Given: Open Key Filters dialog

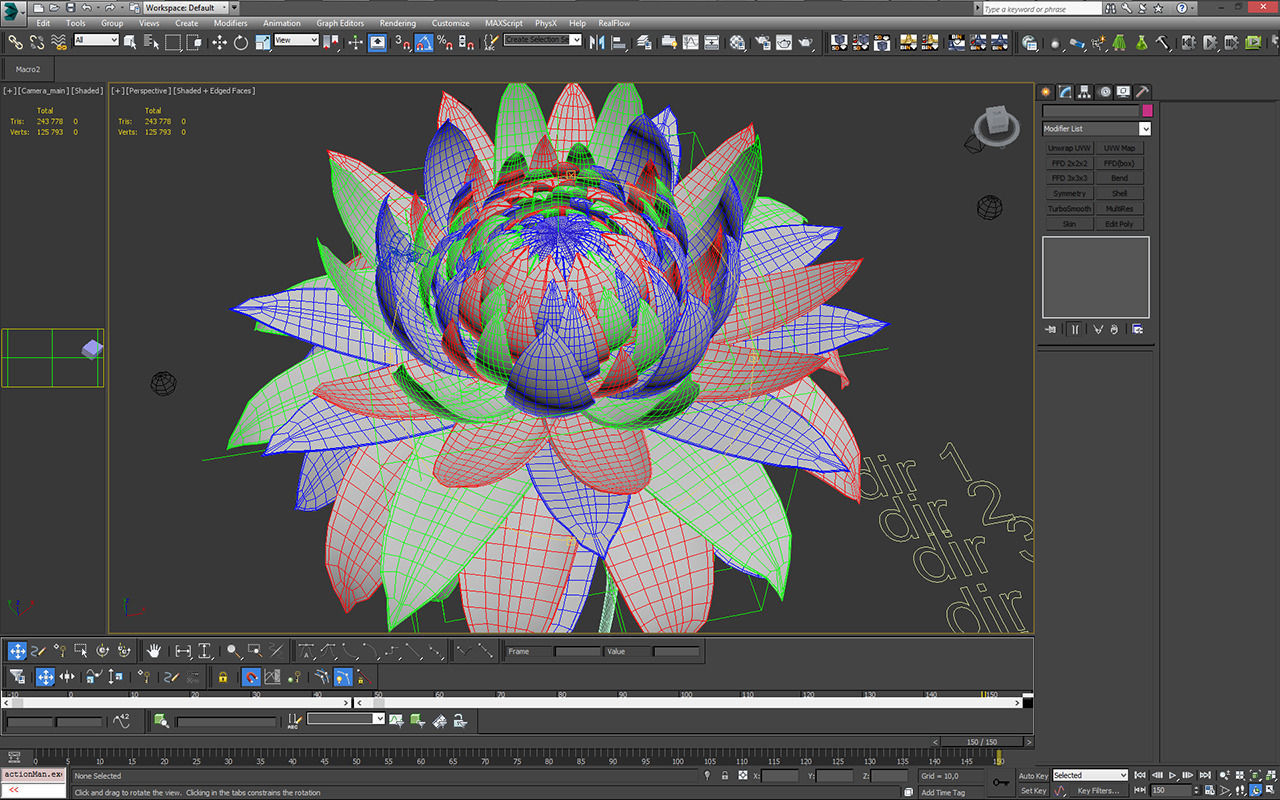Looking at the screenshot, I should coord(1098,790).
